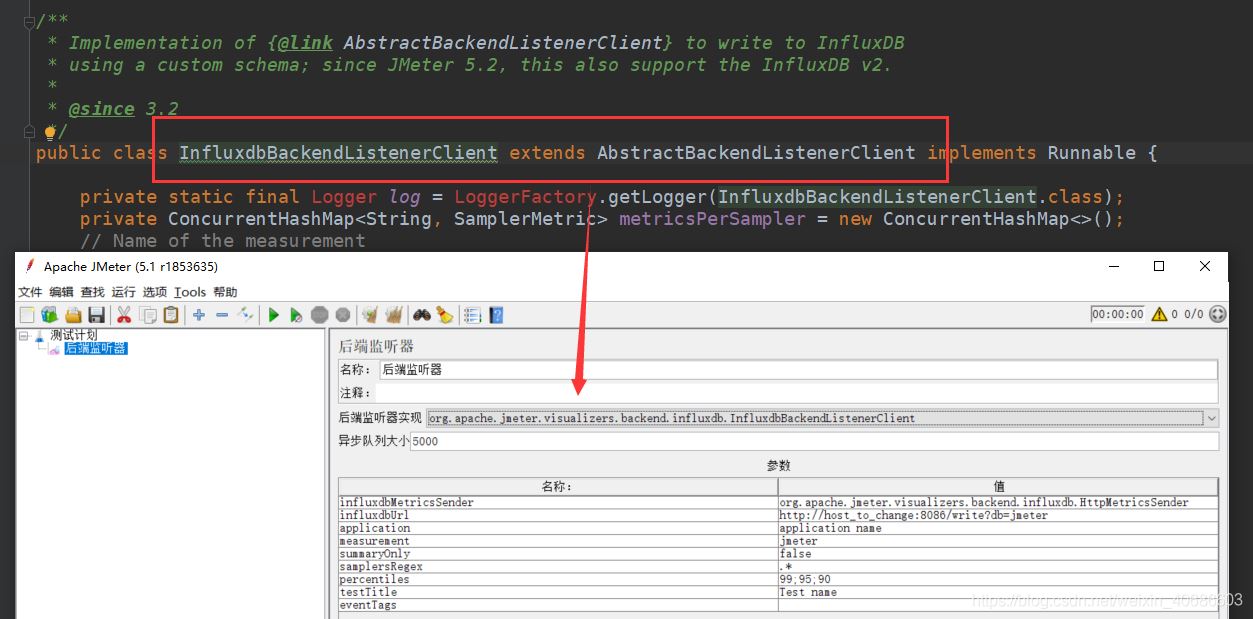
Task: Click the eventTags parameter name cell
Action: pyautogui.click(x=558, y=605)
